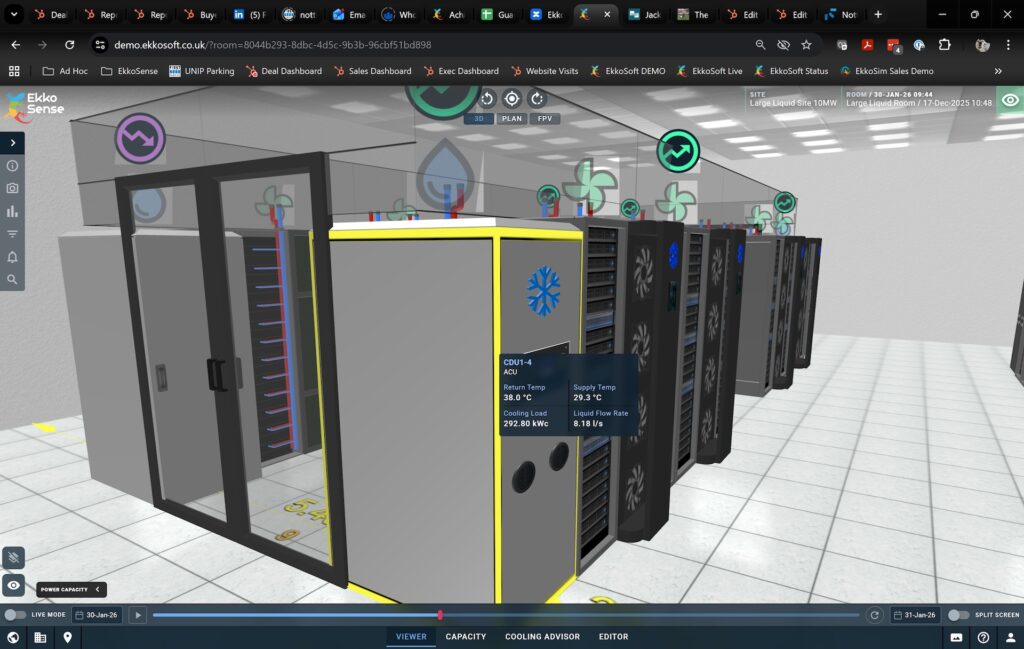Click the camera snapshot icon in sidebar
This screenshot has width=1024, height=649.
12,188
